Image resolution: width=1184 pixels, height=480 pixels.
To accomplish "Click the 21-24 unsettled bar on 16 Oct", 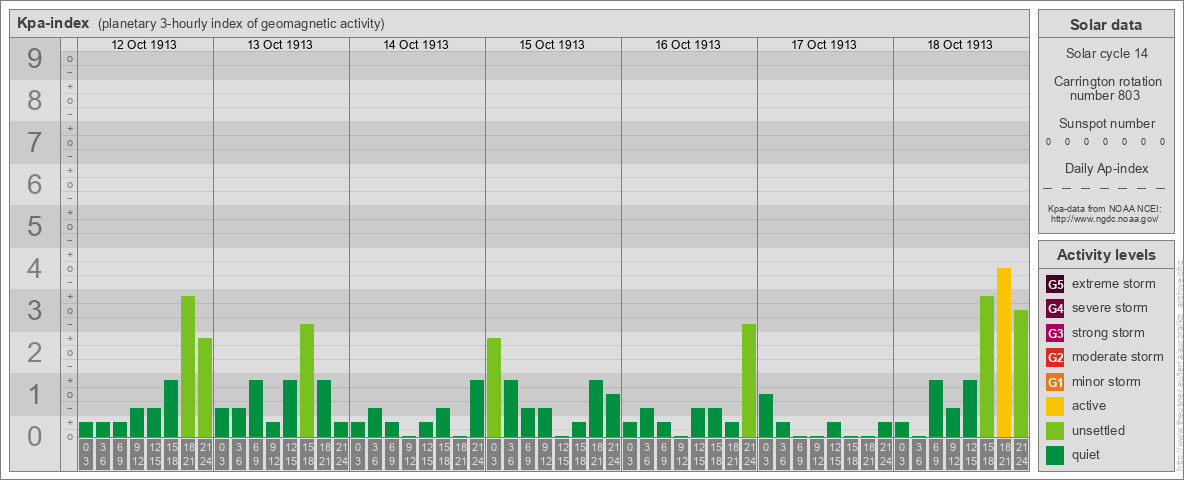I will (x=748, y=380).
